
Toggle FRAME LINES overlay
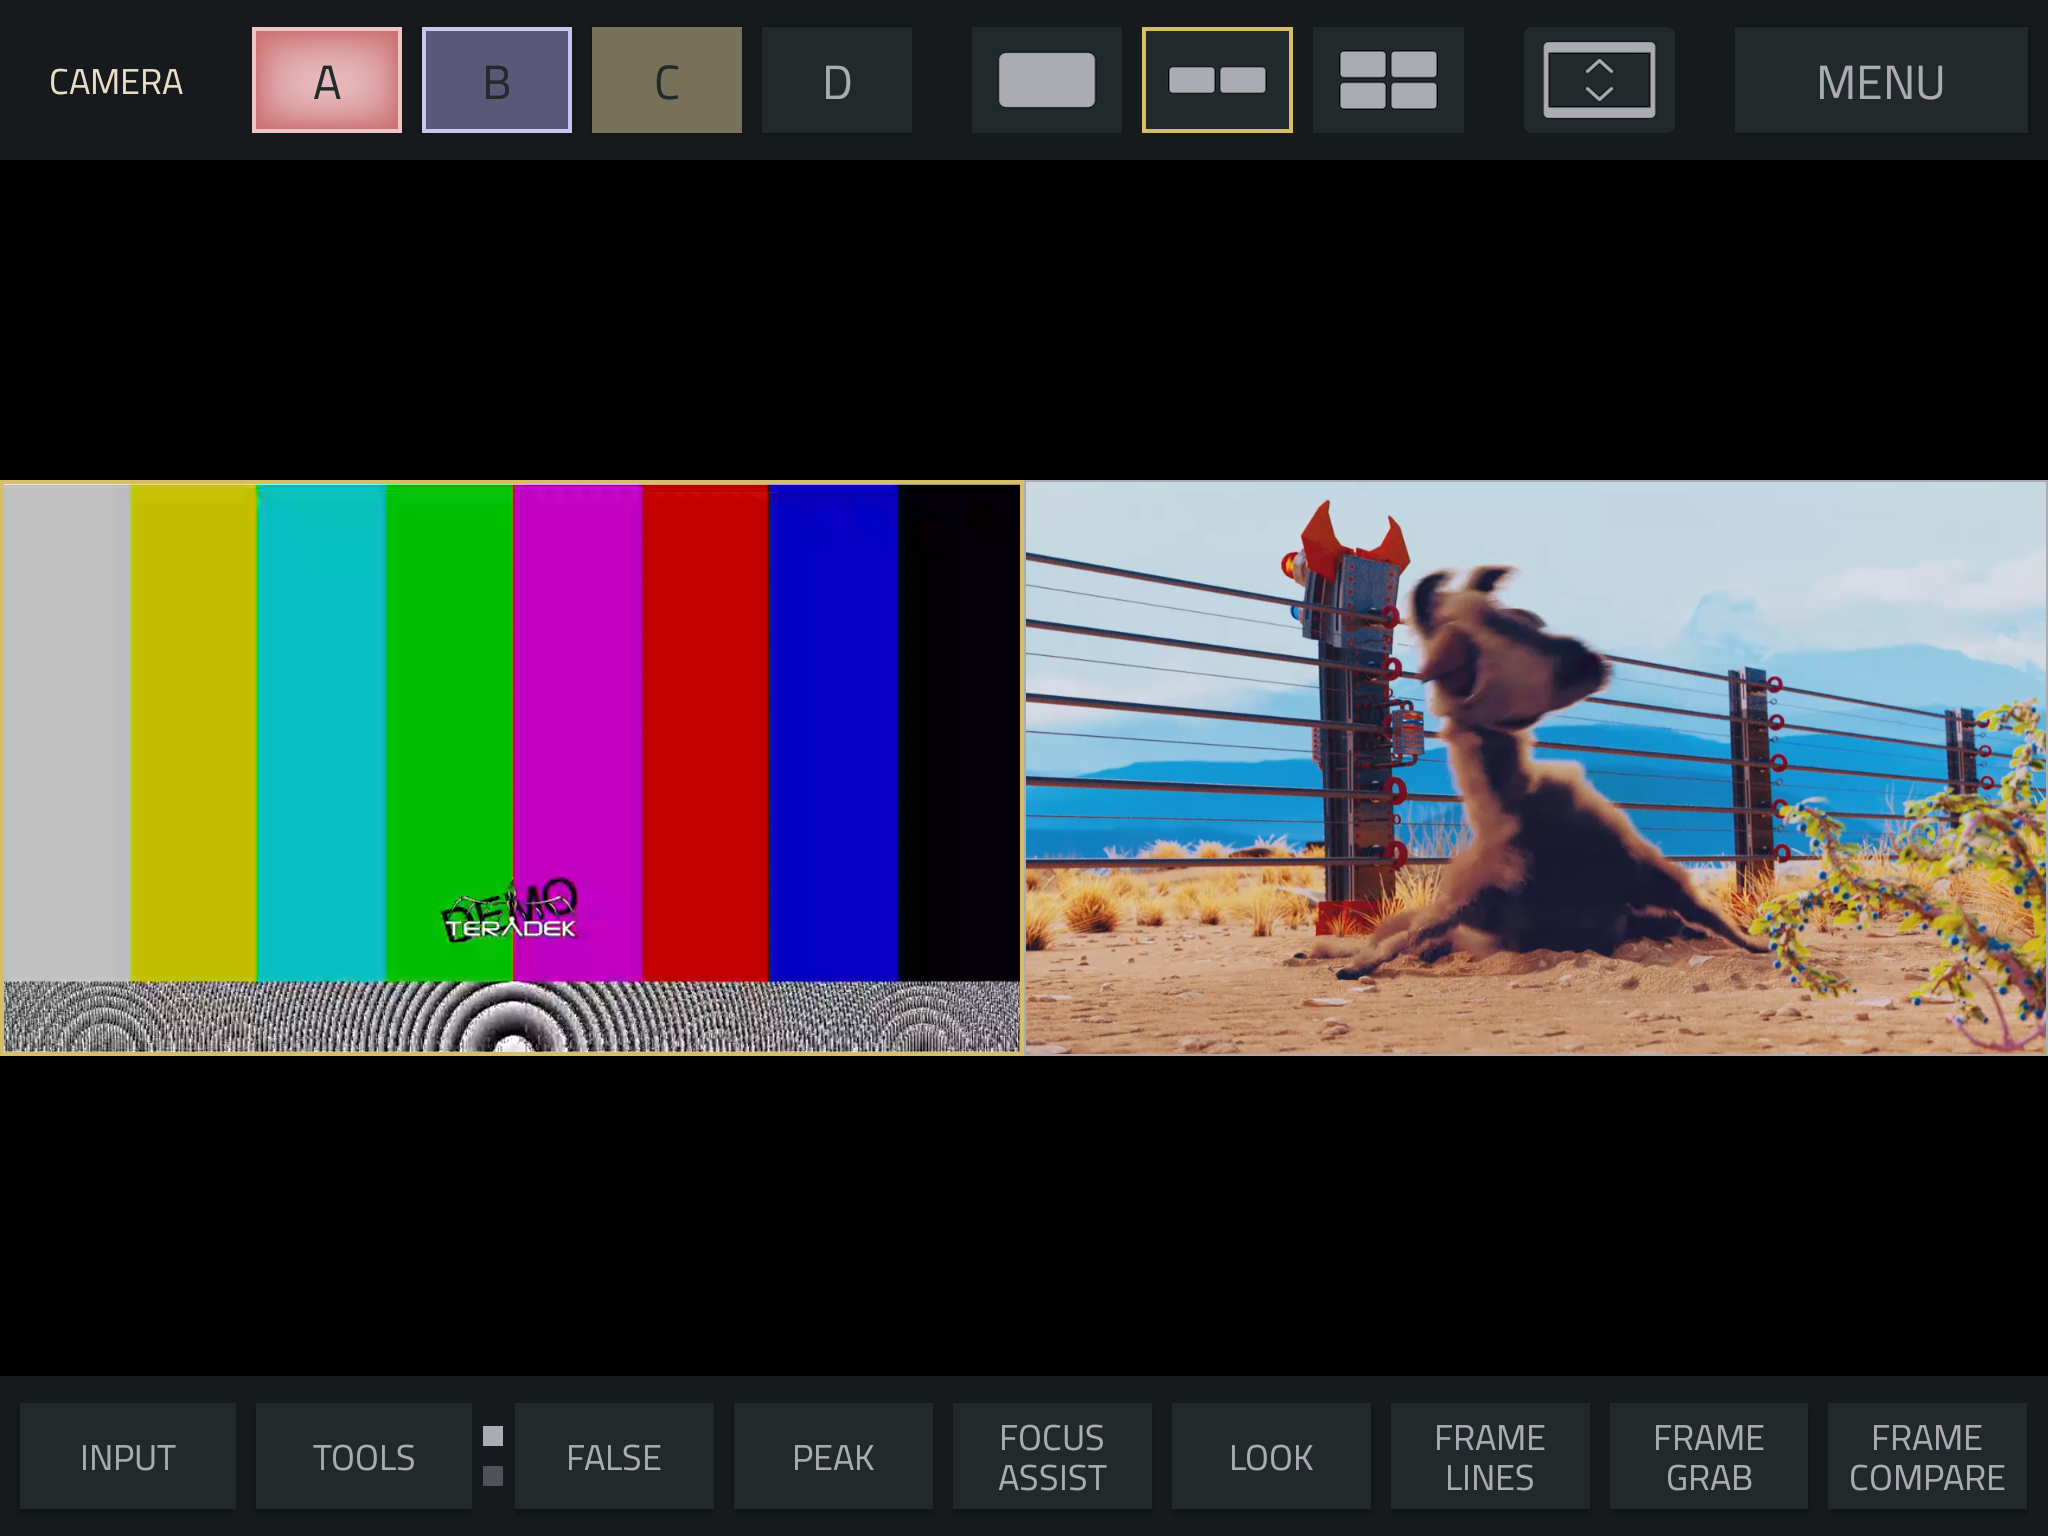[1490, 1456]
